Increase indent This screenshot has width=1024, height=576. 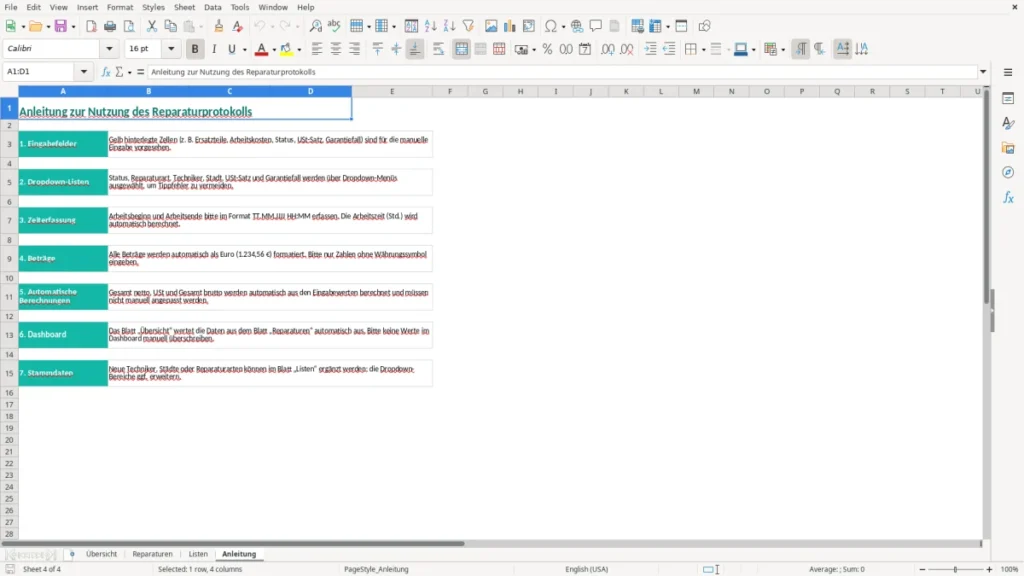[x=650, y=49]
